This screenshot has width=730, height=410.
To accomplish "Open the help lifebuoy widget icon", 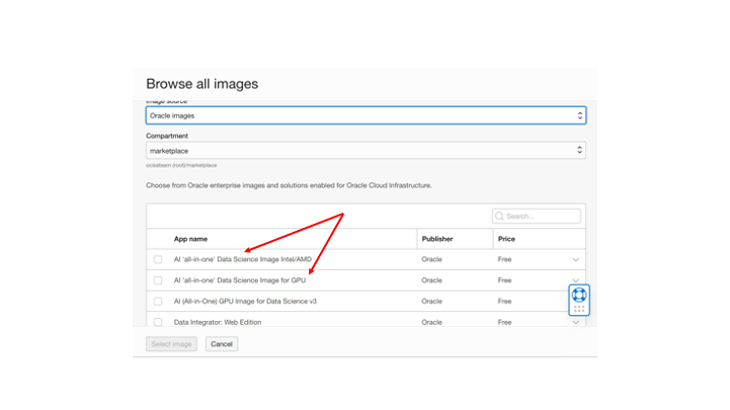I will click(579, 295).
